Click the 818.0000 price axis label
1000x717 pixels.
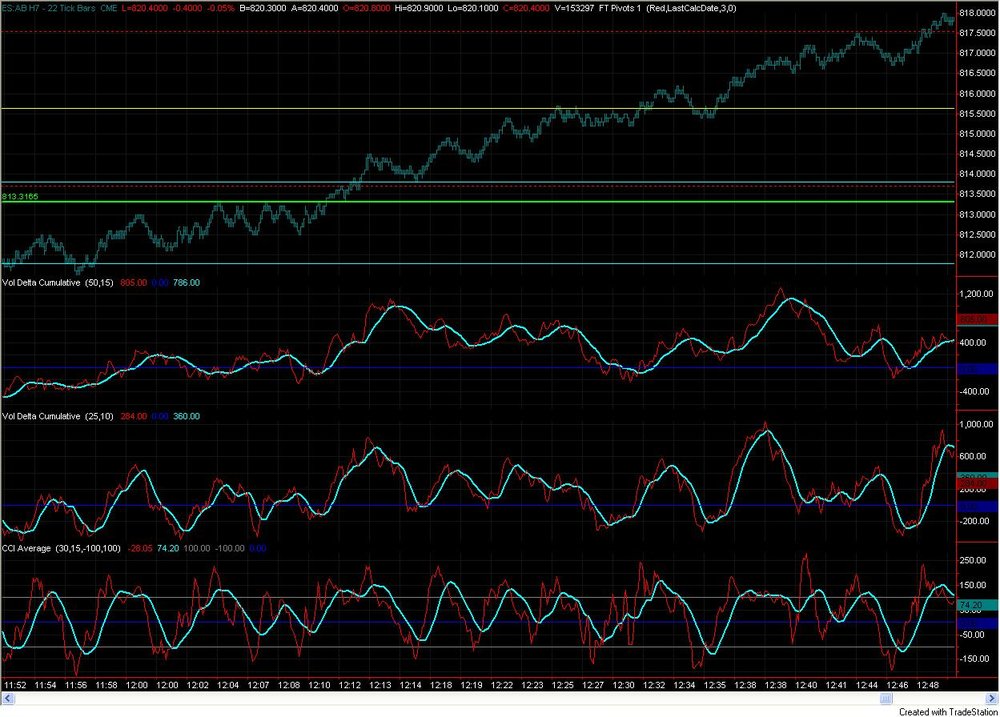pyautogui.click(x=977, y=13)
